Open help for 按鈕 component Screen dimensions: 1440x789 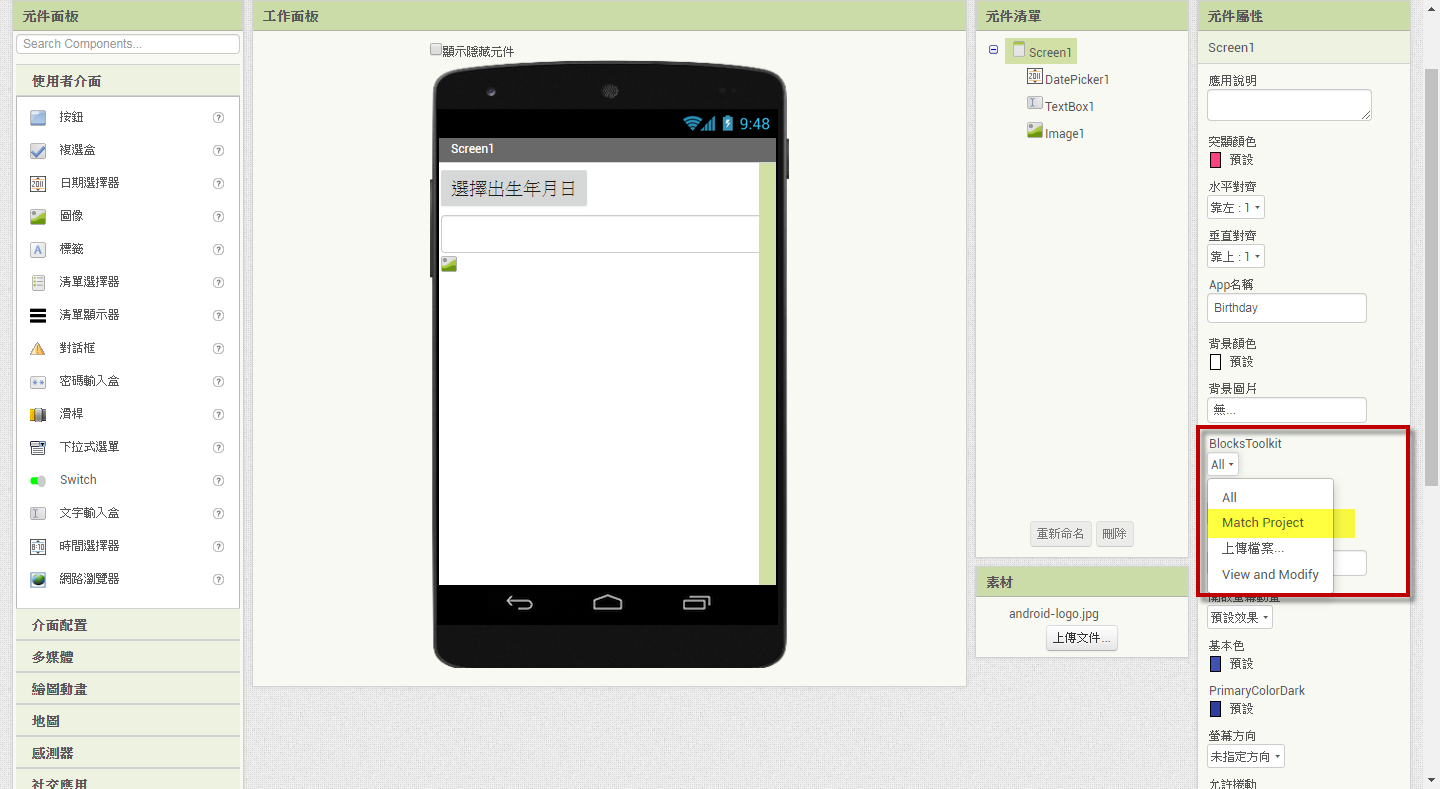point(218,118)
